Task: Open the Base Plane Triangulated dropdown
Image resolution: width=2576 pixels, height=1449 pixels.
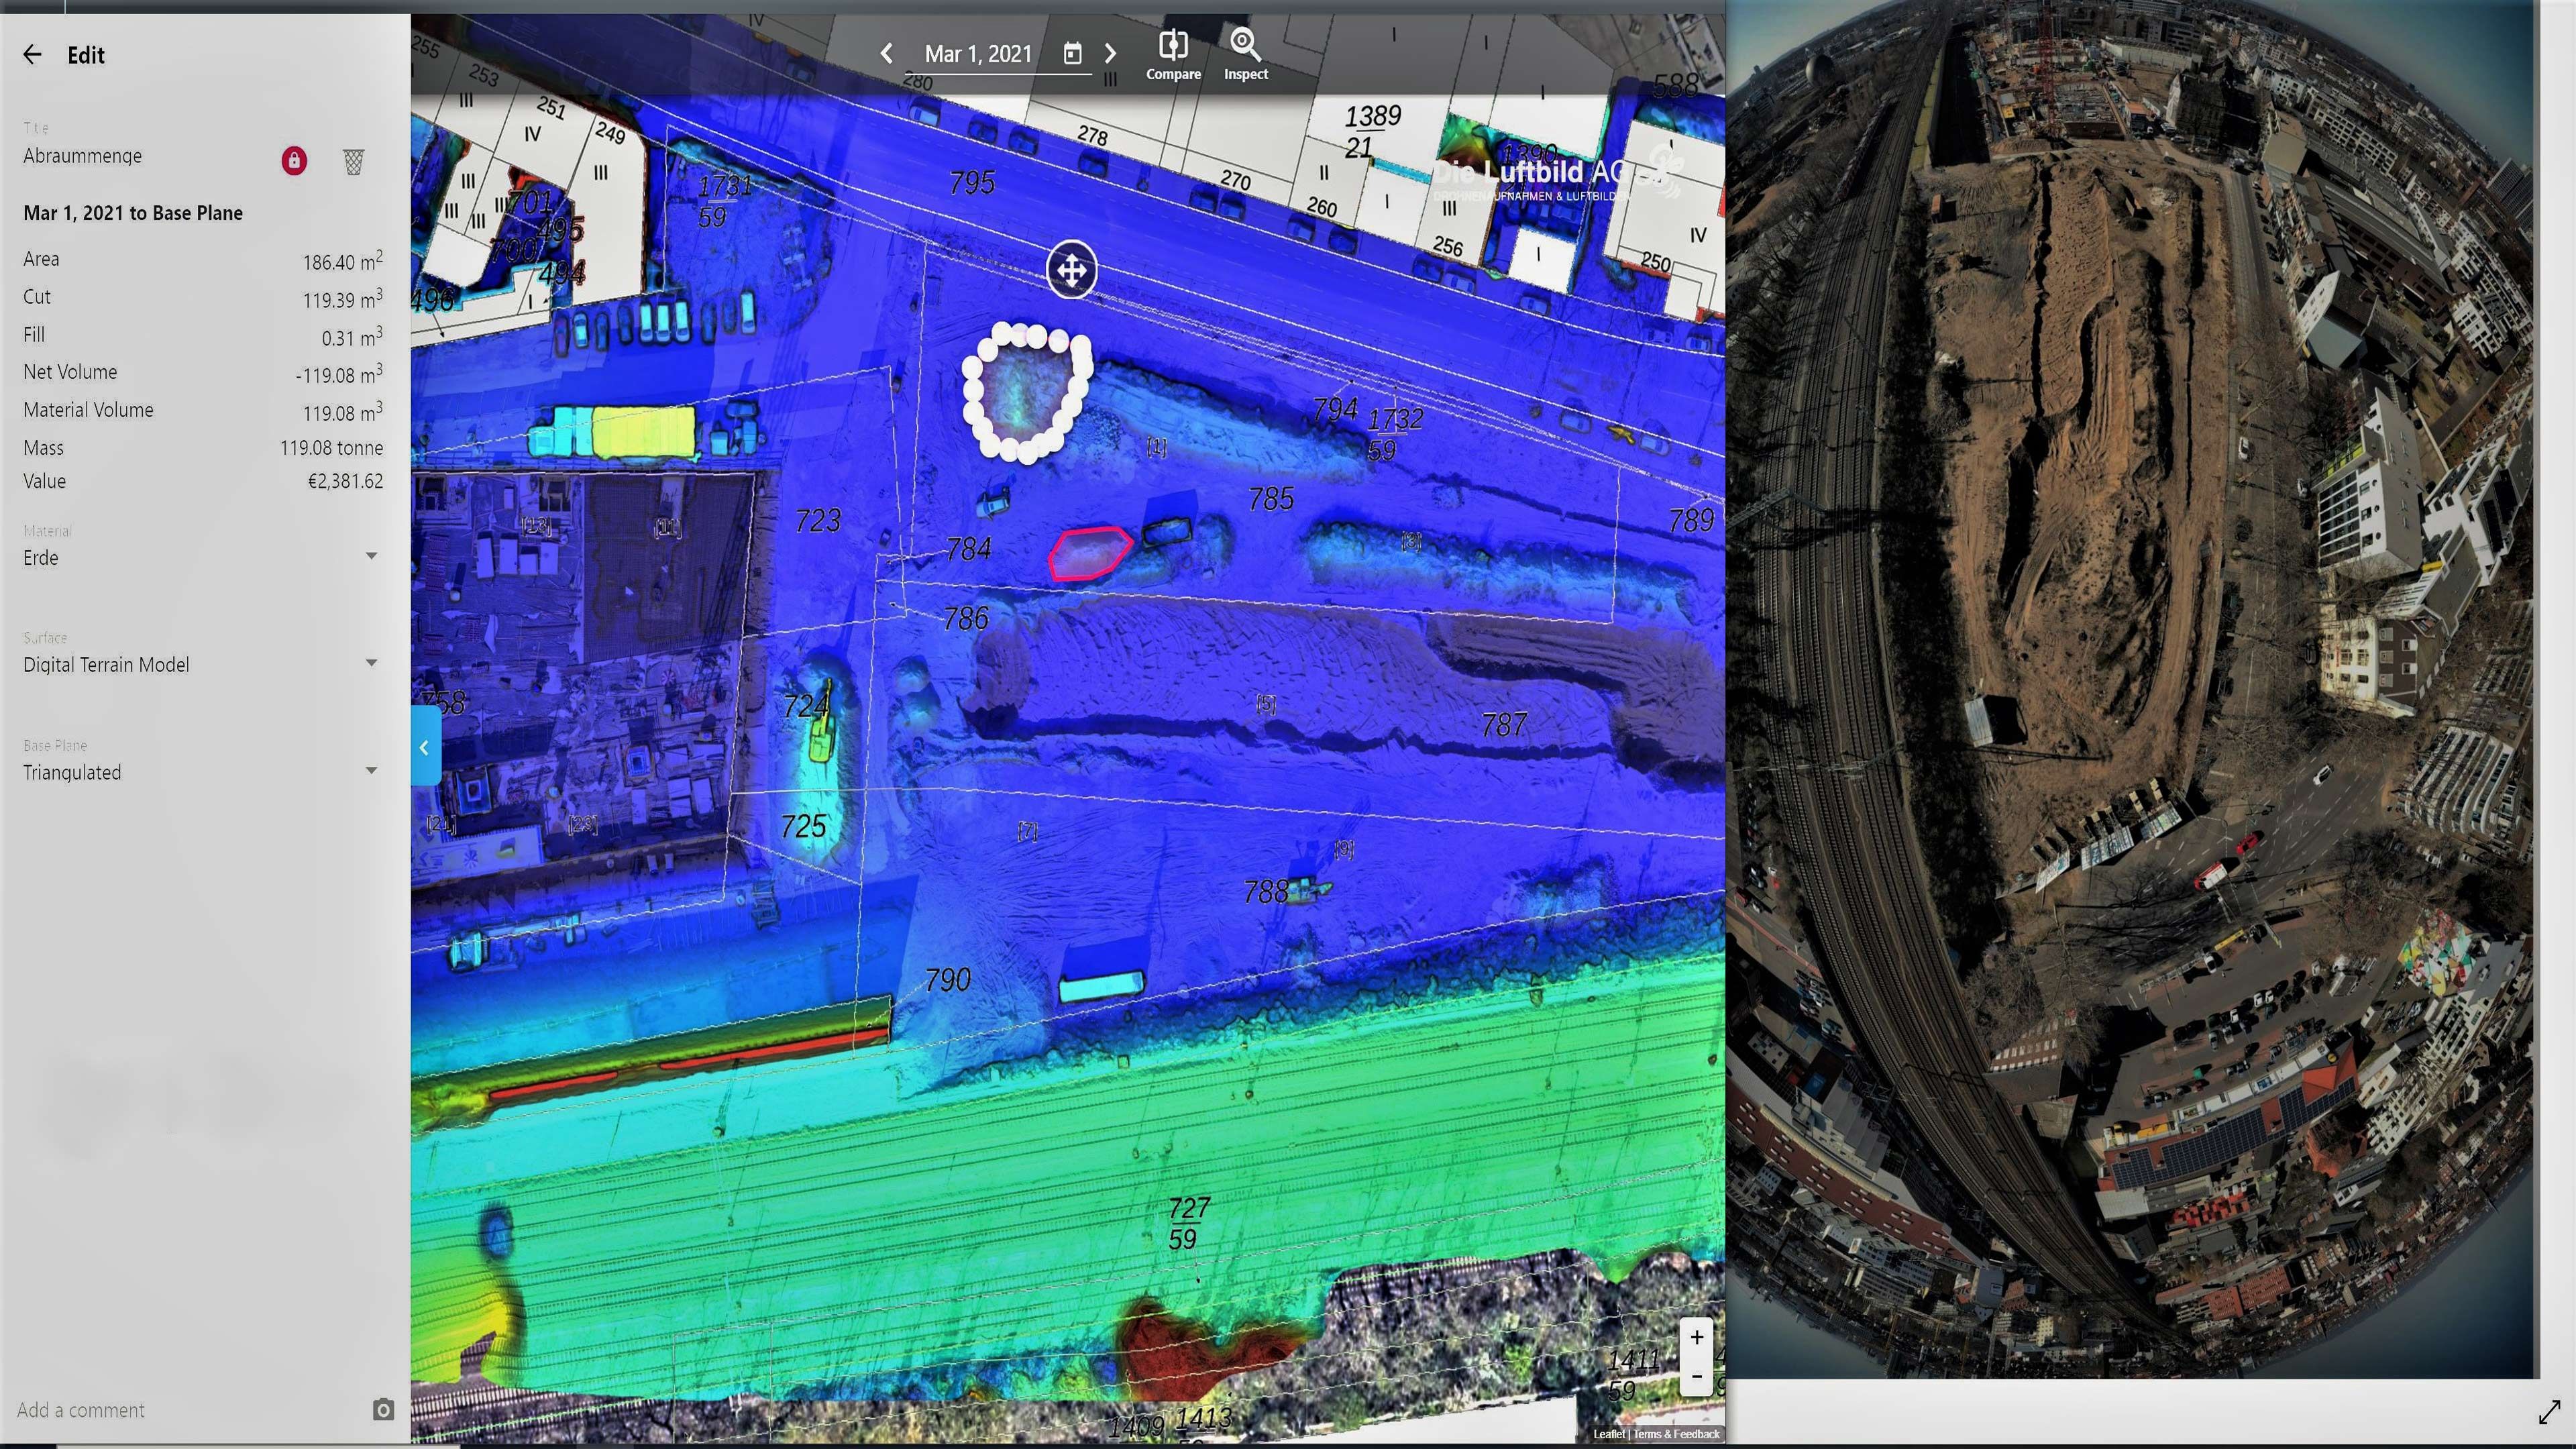Action: click(371, 771)
